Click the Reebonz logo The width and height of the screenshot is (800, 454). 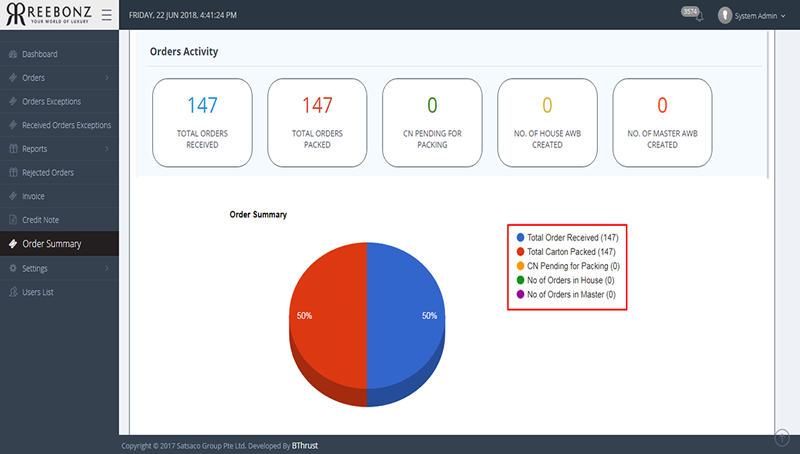48,14
